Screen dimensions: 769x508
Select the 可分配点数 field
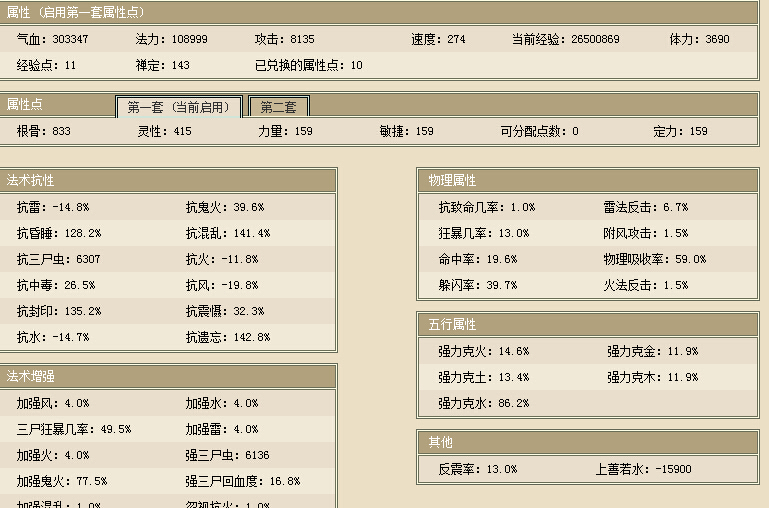point(539,131)
